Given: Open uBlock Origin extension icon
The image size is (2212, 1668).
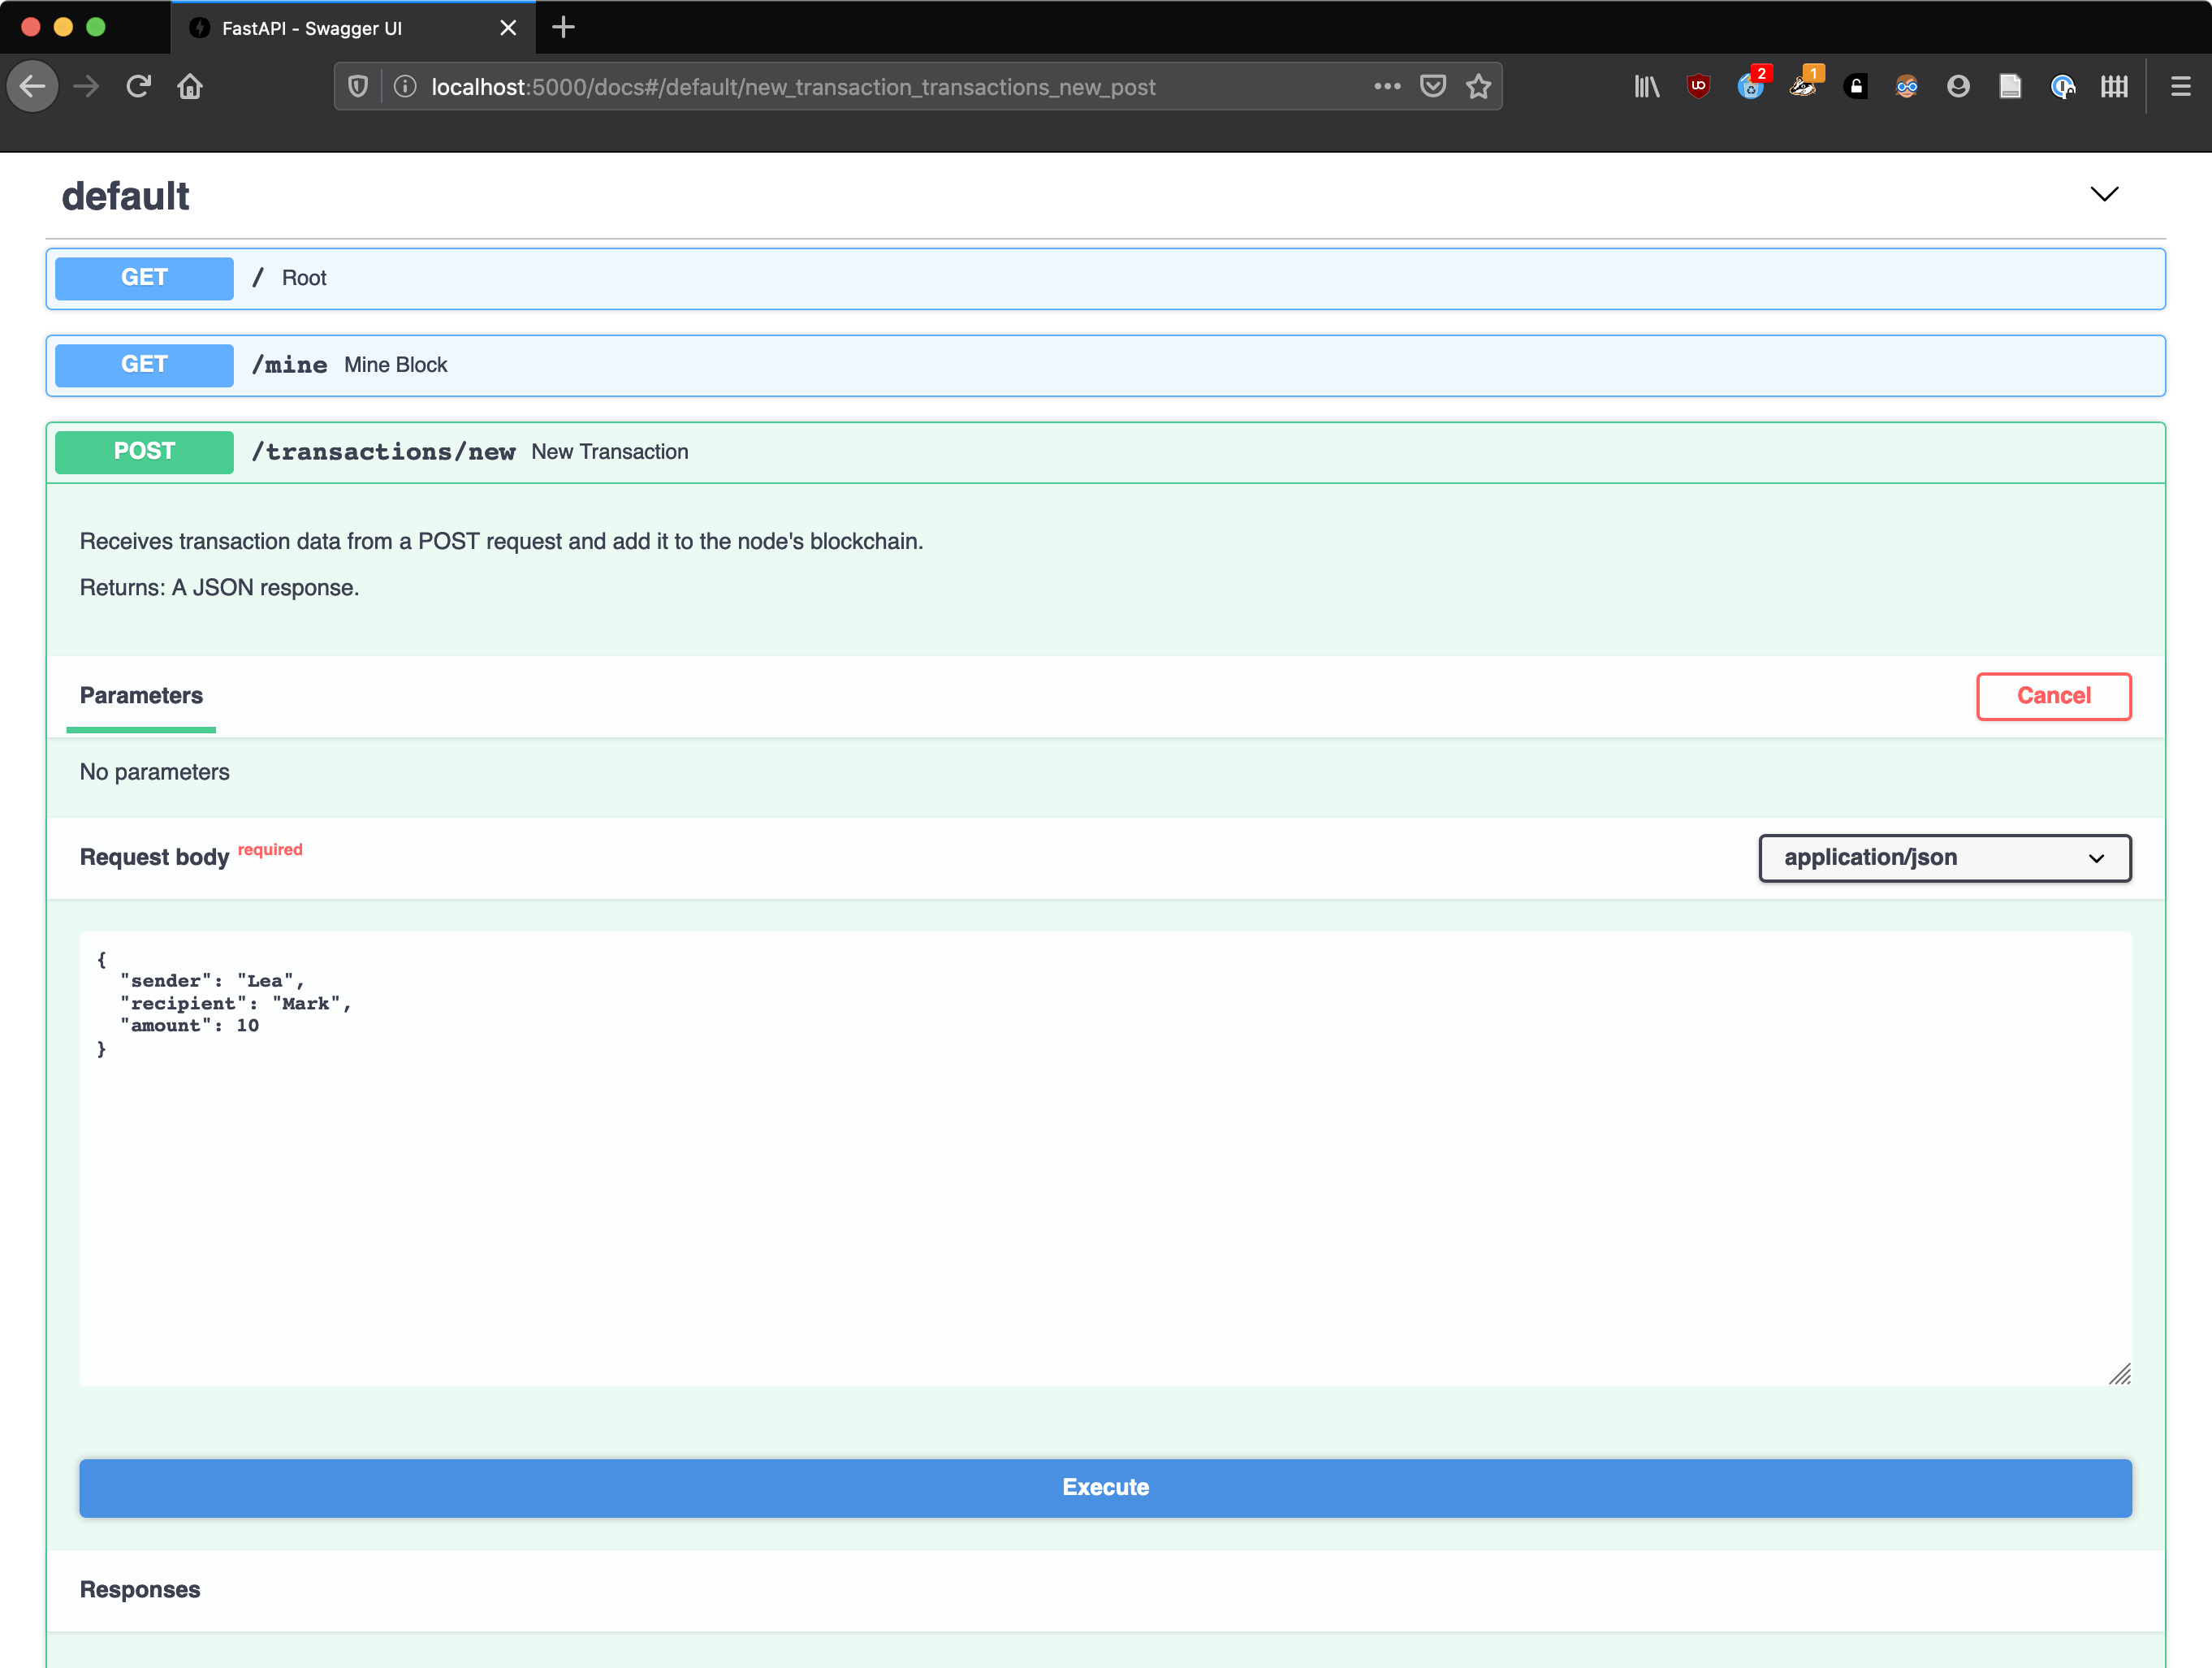Looking at the screenshot, I should coord(1698,87).
